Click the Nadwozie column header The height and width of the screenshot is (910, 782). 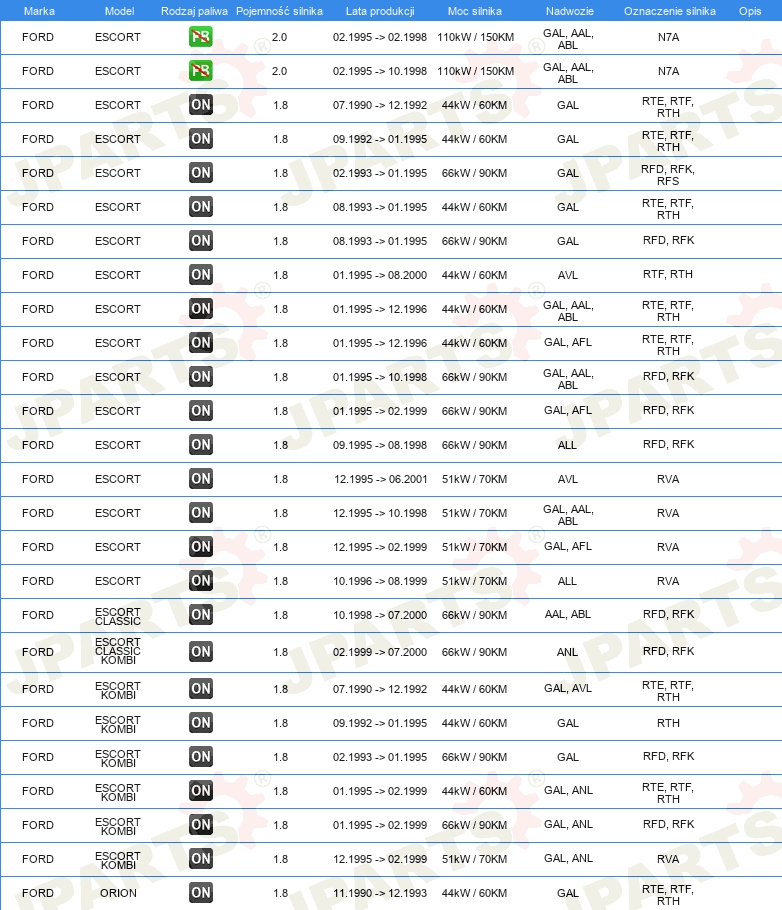coord(570,11)
